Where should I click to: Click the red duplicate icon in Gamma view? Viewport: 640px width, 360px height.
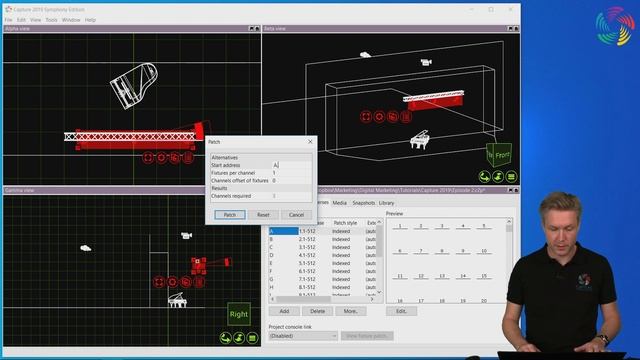point(186,282)
